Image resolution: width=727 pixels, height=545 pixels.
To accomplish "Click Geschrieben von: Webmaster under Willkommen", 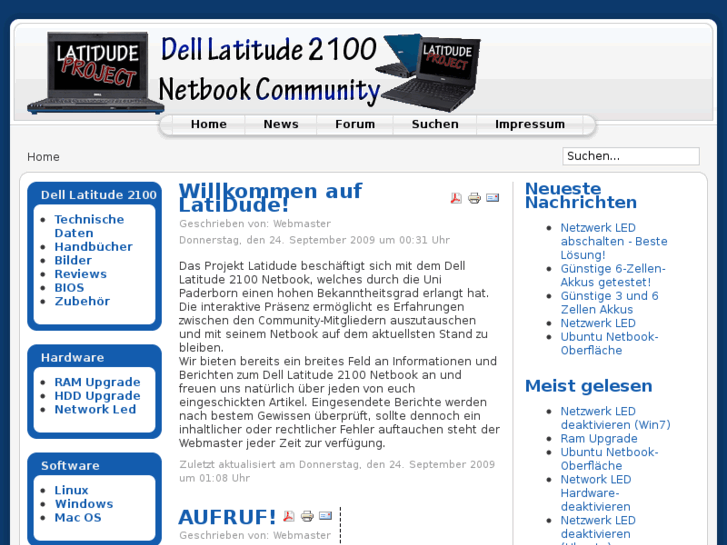I will click(x=255, y=224).
